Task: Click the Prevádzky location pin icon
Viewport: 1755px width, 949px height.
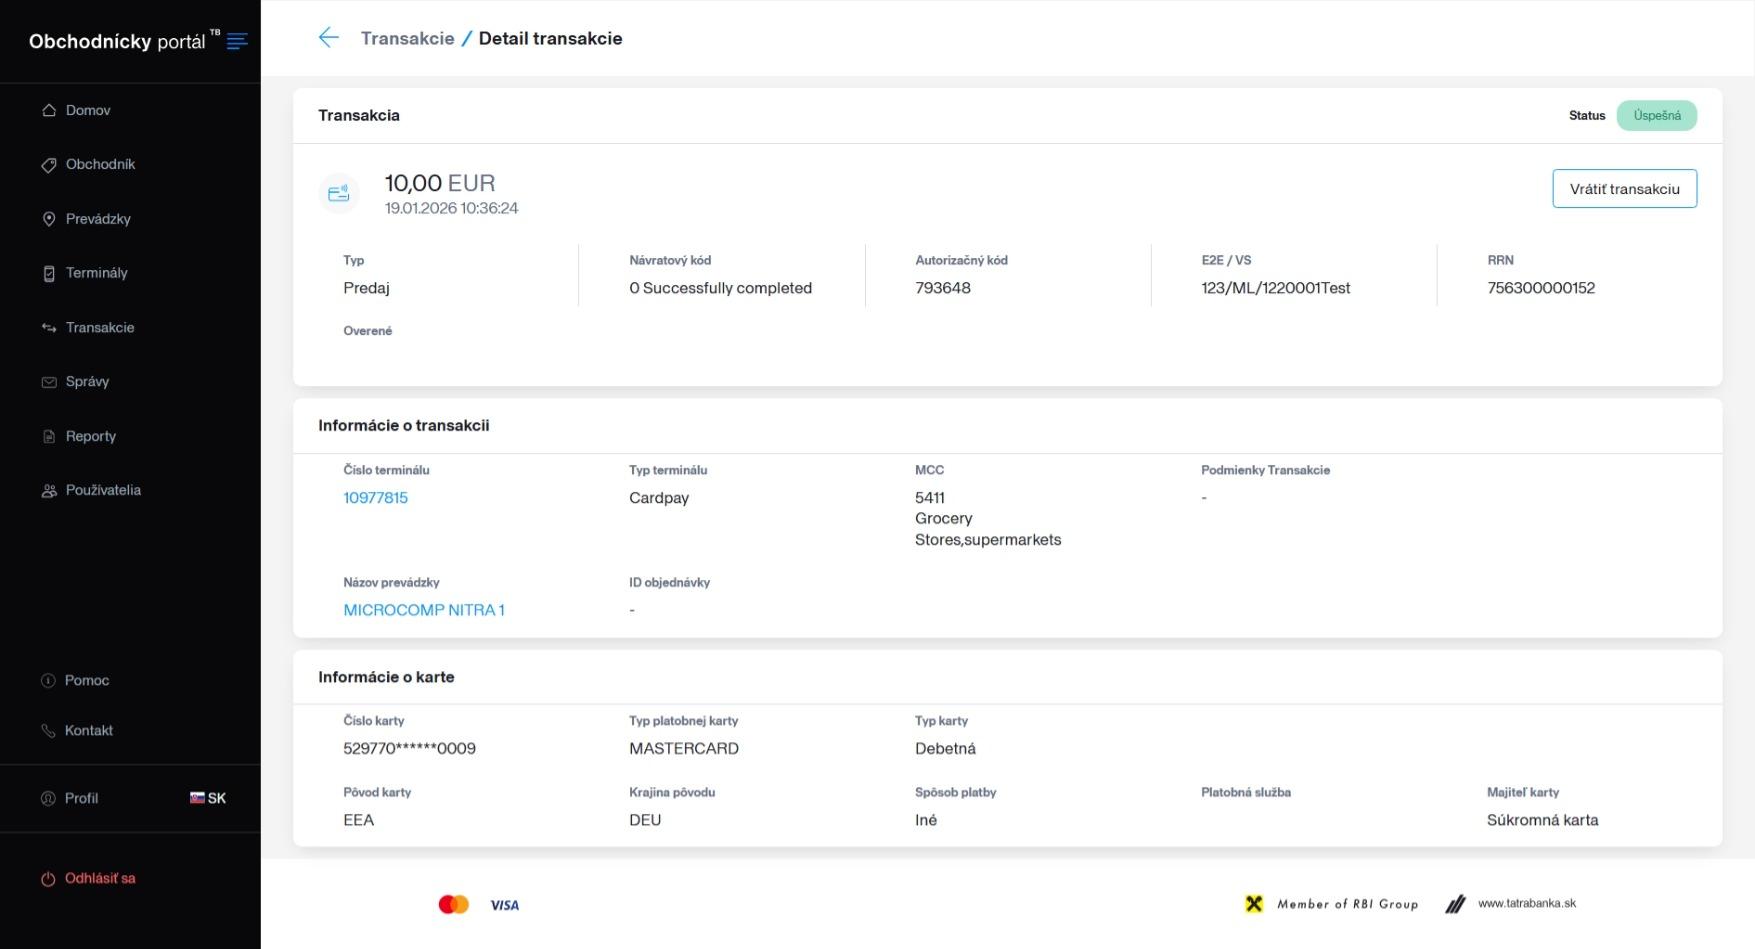Action: [49, 218]
